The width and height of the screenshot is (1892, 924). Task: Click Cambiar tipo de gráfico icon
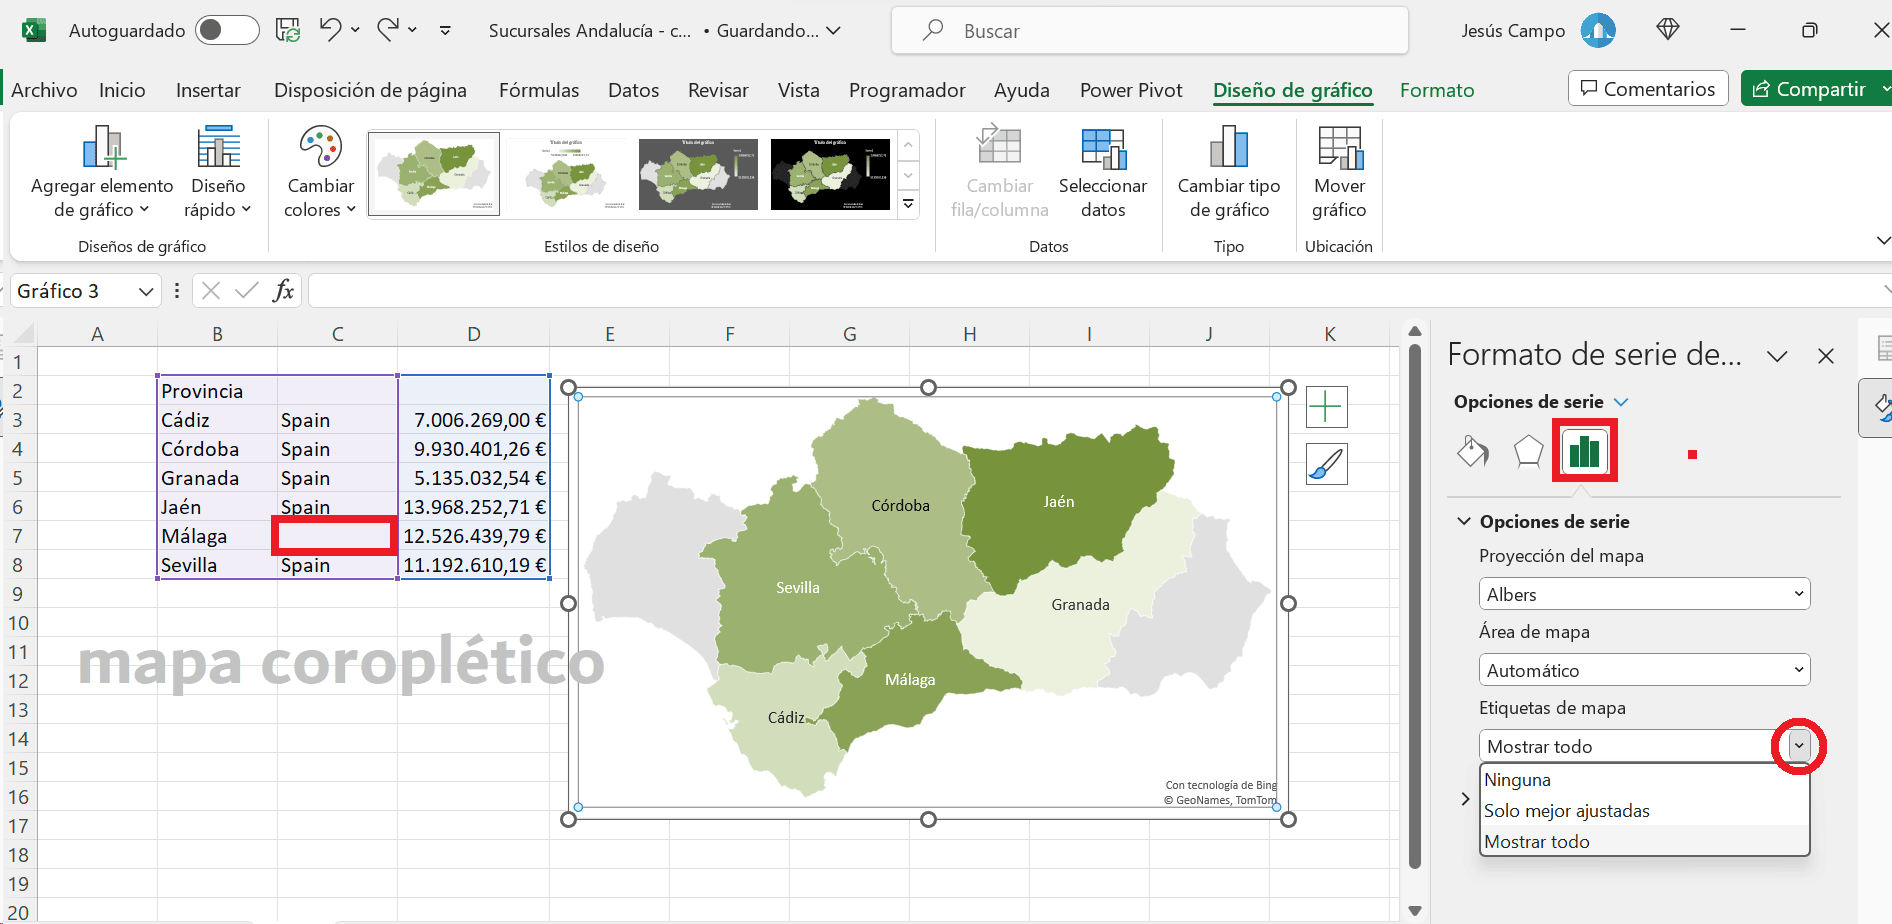1228,148
